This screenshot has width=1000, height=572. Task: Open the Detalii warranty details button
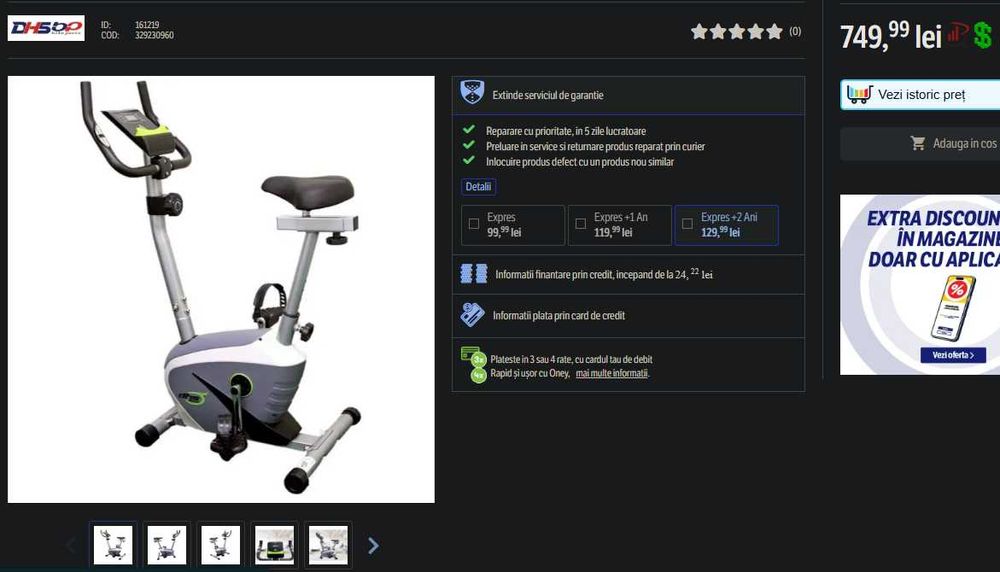click(478, 186)
